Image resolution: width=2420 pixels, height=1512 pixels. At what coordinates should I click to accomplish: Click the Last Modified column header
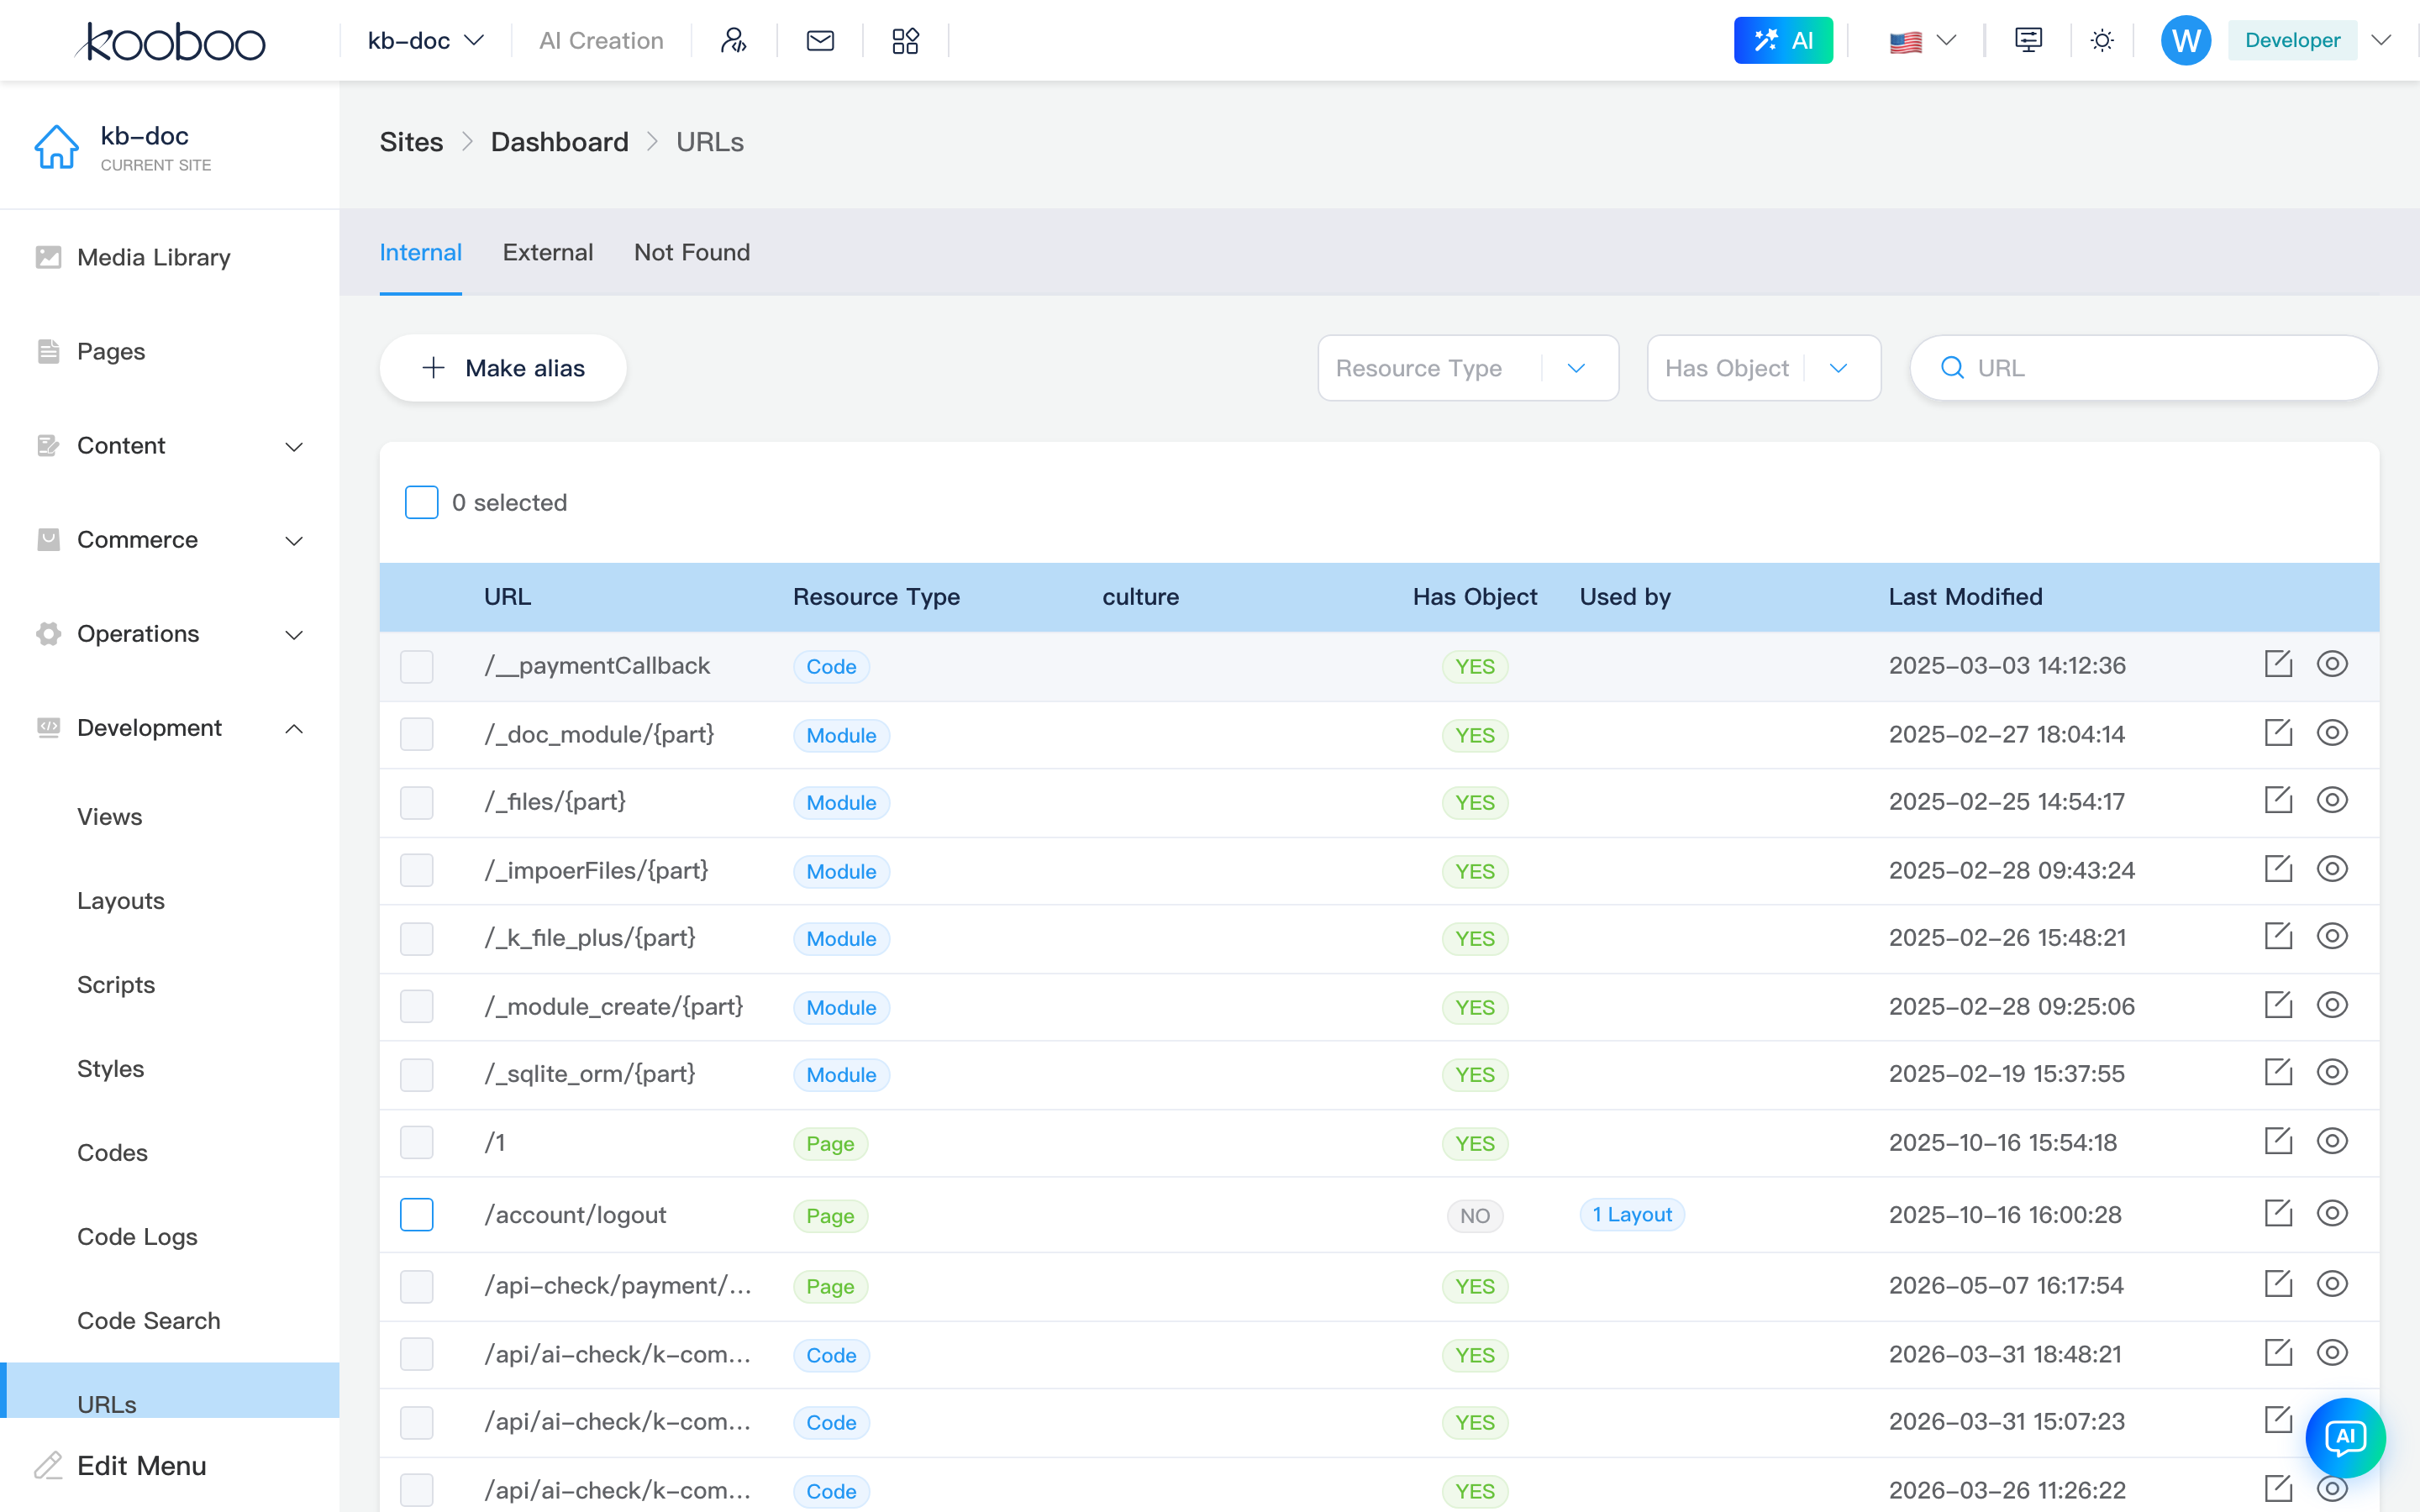coord(1965,597)
